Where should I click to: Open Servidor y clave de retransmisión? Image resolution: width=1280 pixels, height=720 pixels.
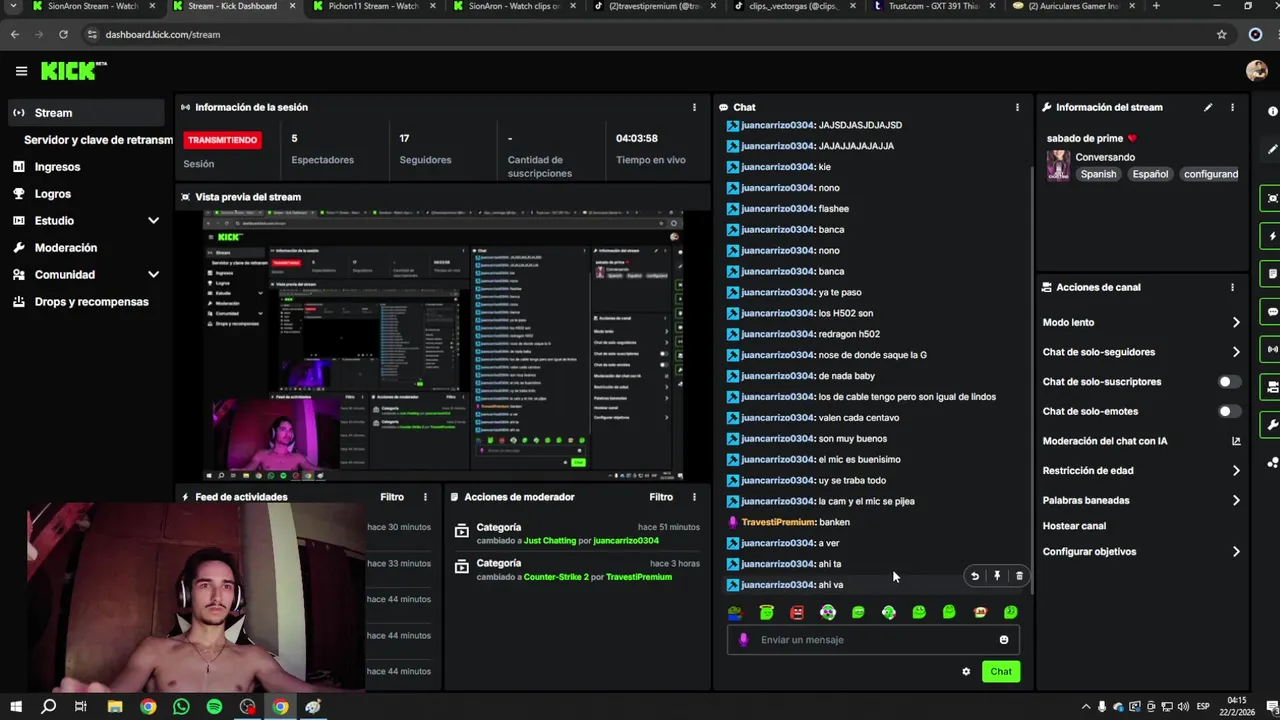point(97,140)
